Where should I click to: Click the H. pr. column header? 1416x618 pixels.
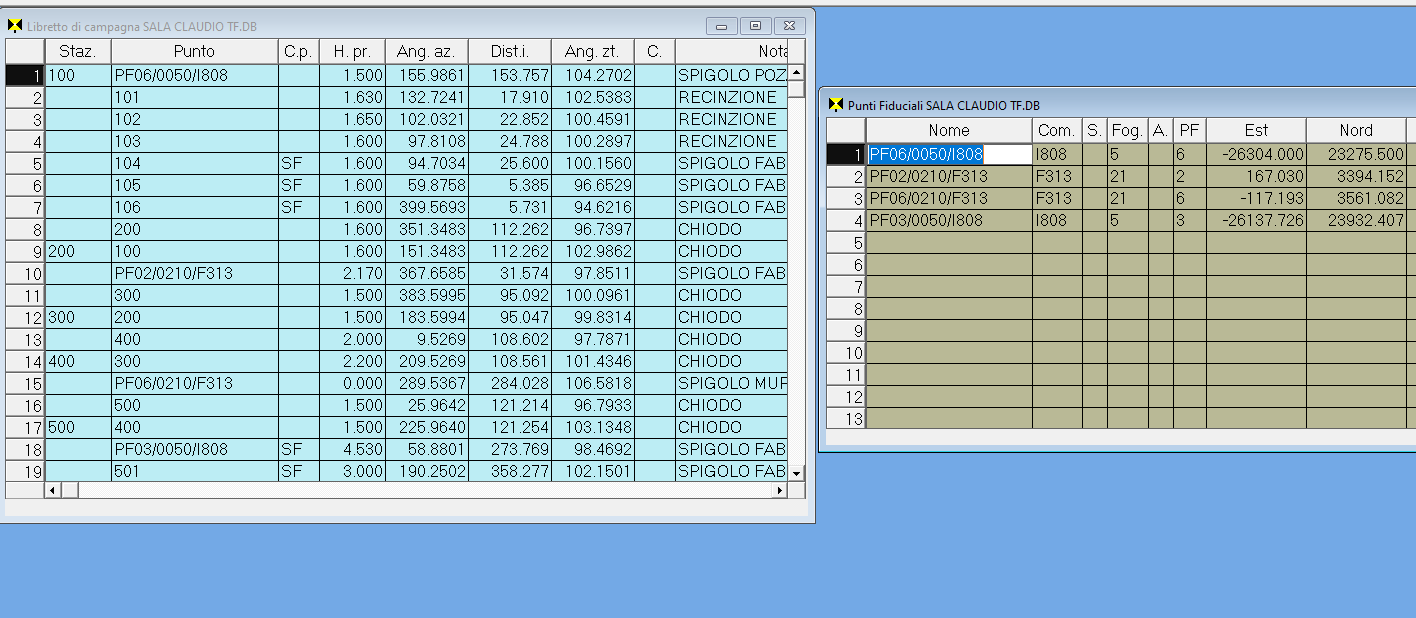coord(352,51)
